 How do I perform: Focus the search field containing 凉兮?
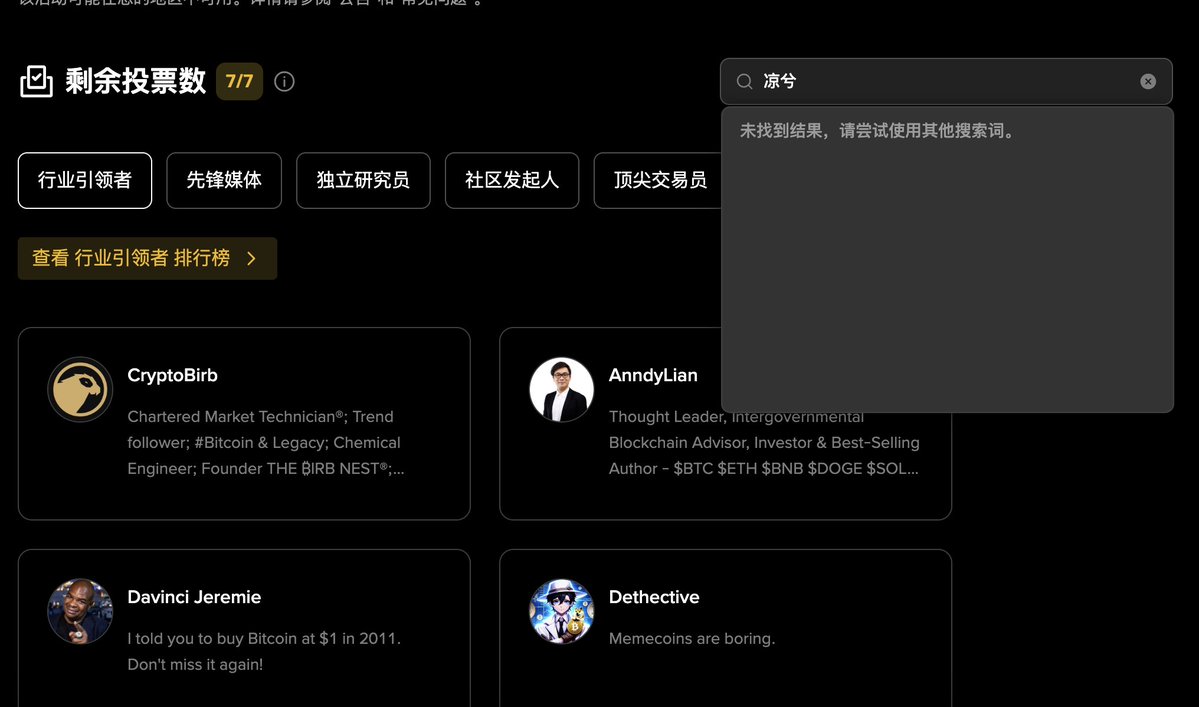click(946, 82)
